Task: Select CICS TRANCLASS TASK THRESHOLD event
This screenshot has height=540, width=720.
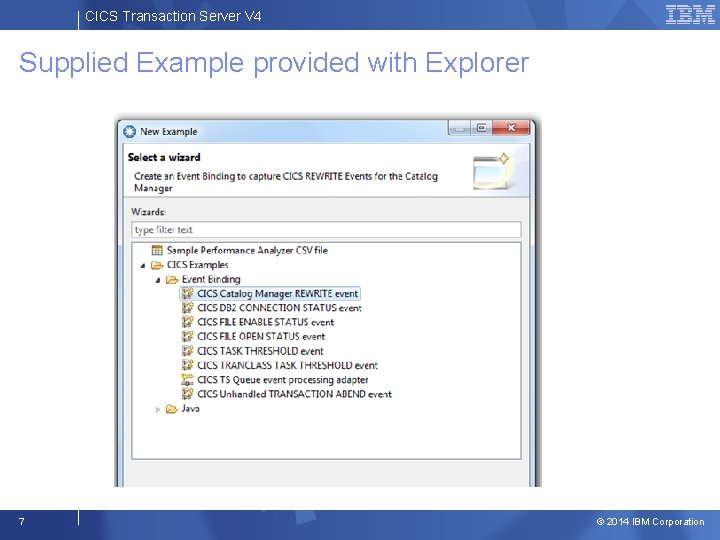Action: pos(287,365)
